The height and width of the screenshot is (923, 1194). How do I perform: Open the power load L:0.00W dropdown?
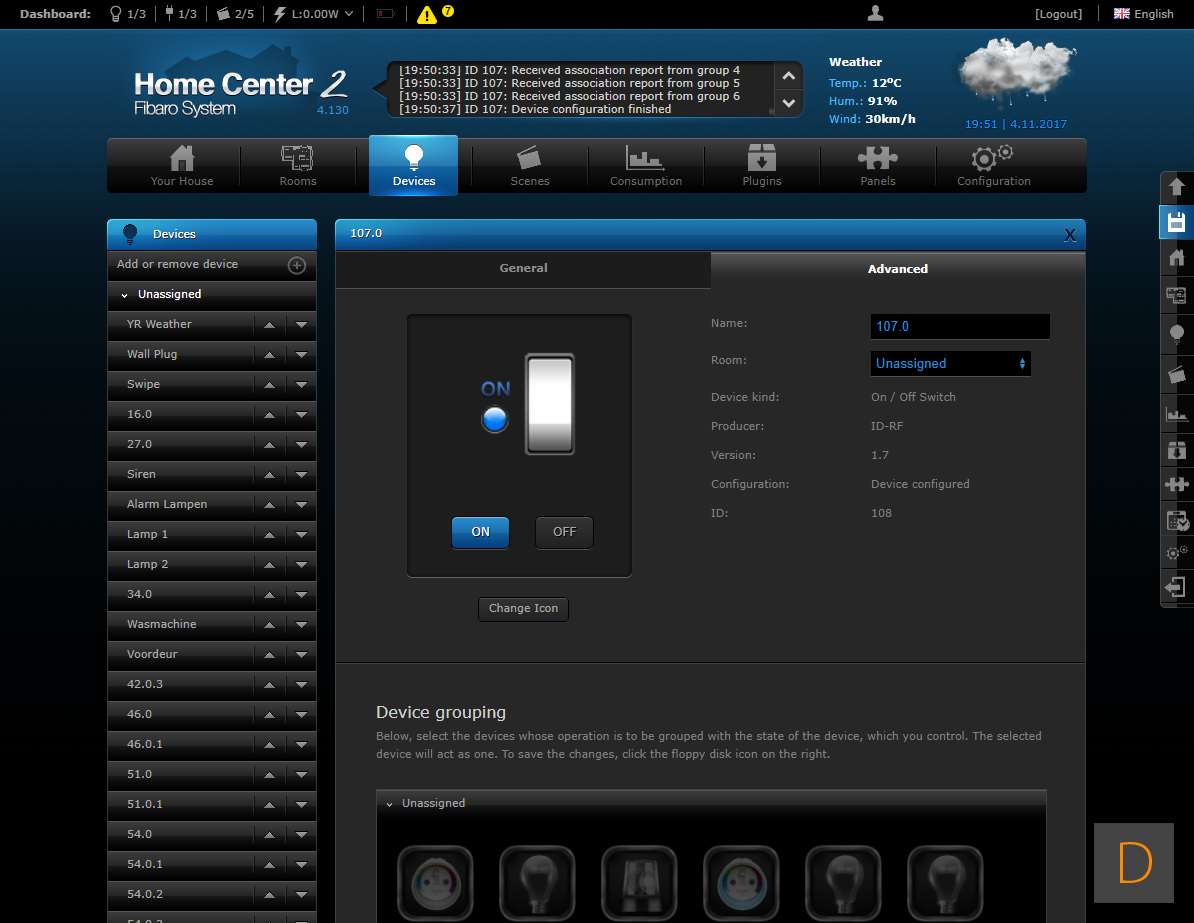click(314, 14)
